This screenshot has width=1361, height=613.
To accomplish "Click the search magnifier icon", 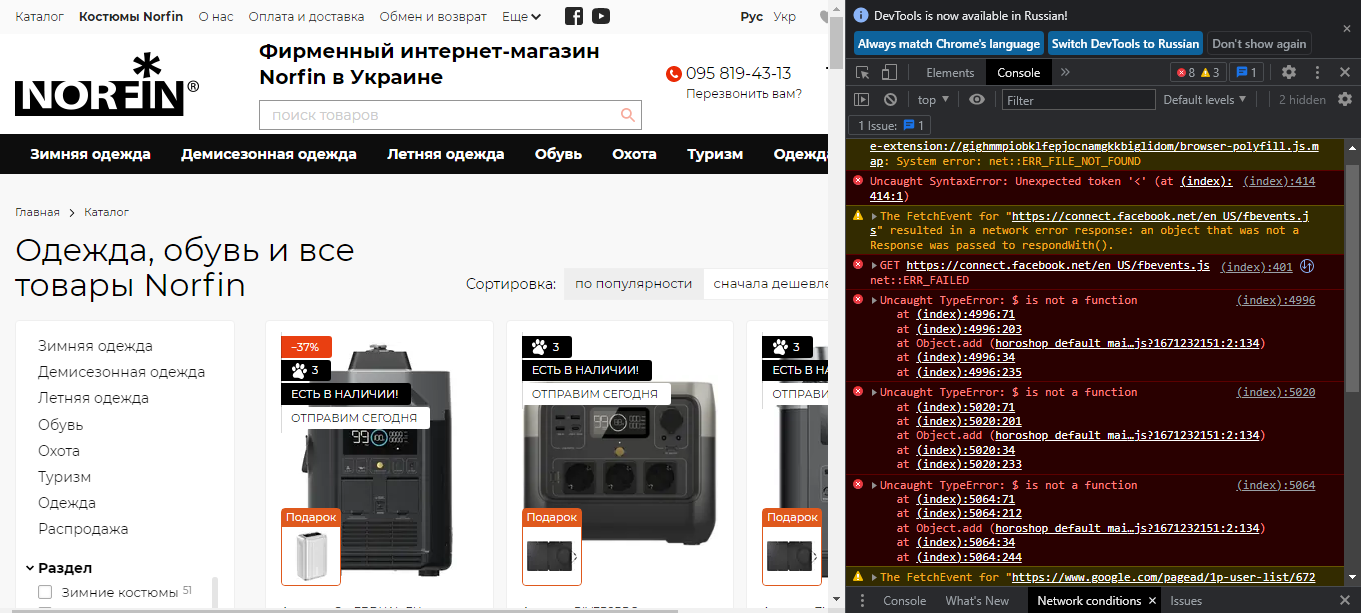I will point(628,115).
